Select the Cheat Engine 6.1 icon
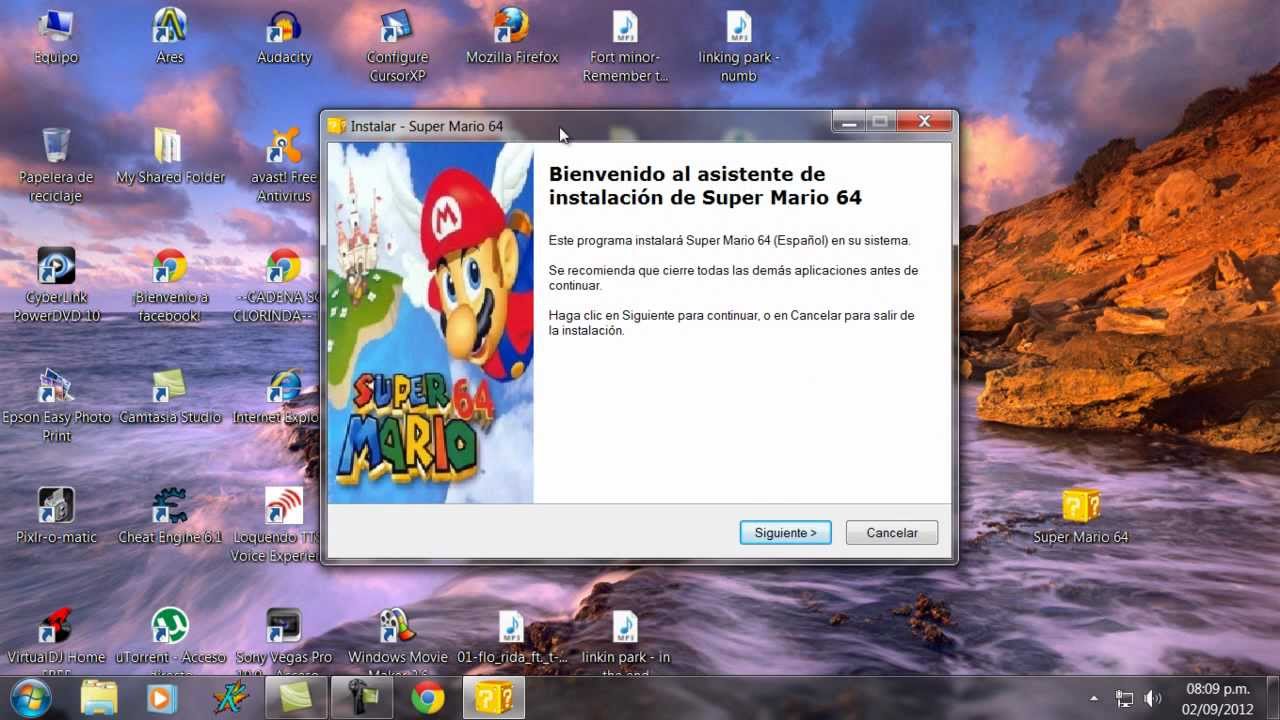Viewport: 1280px width, 720px height. pos(170,517)
